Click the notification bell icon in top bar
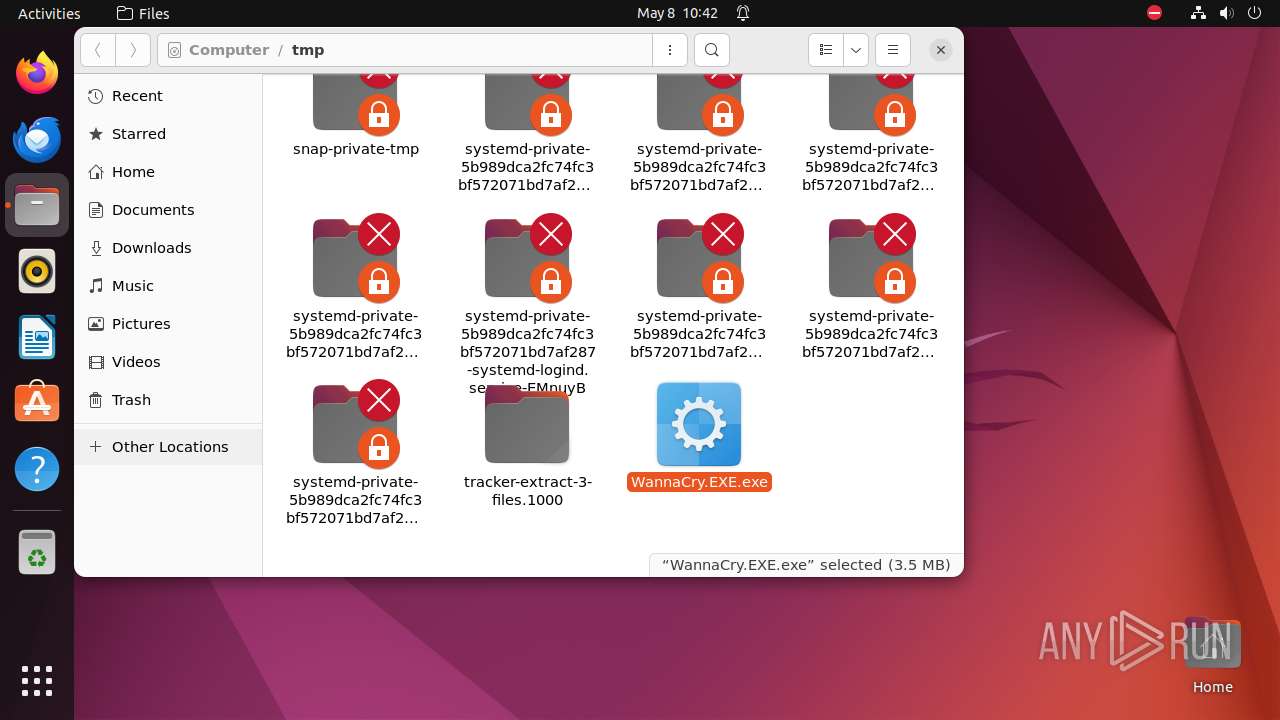 pos(743,13)
